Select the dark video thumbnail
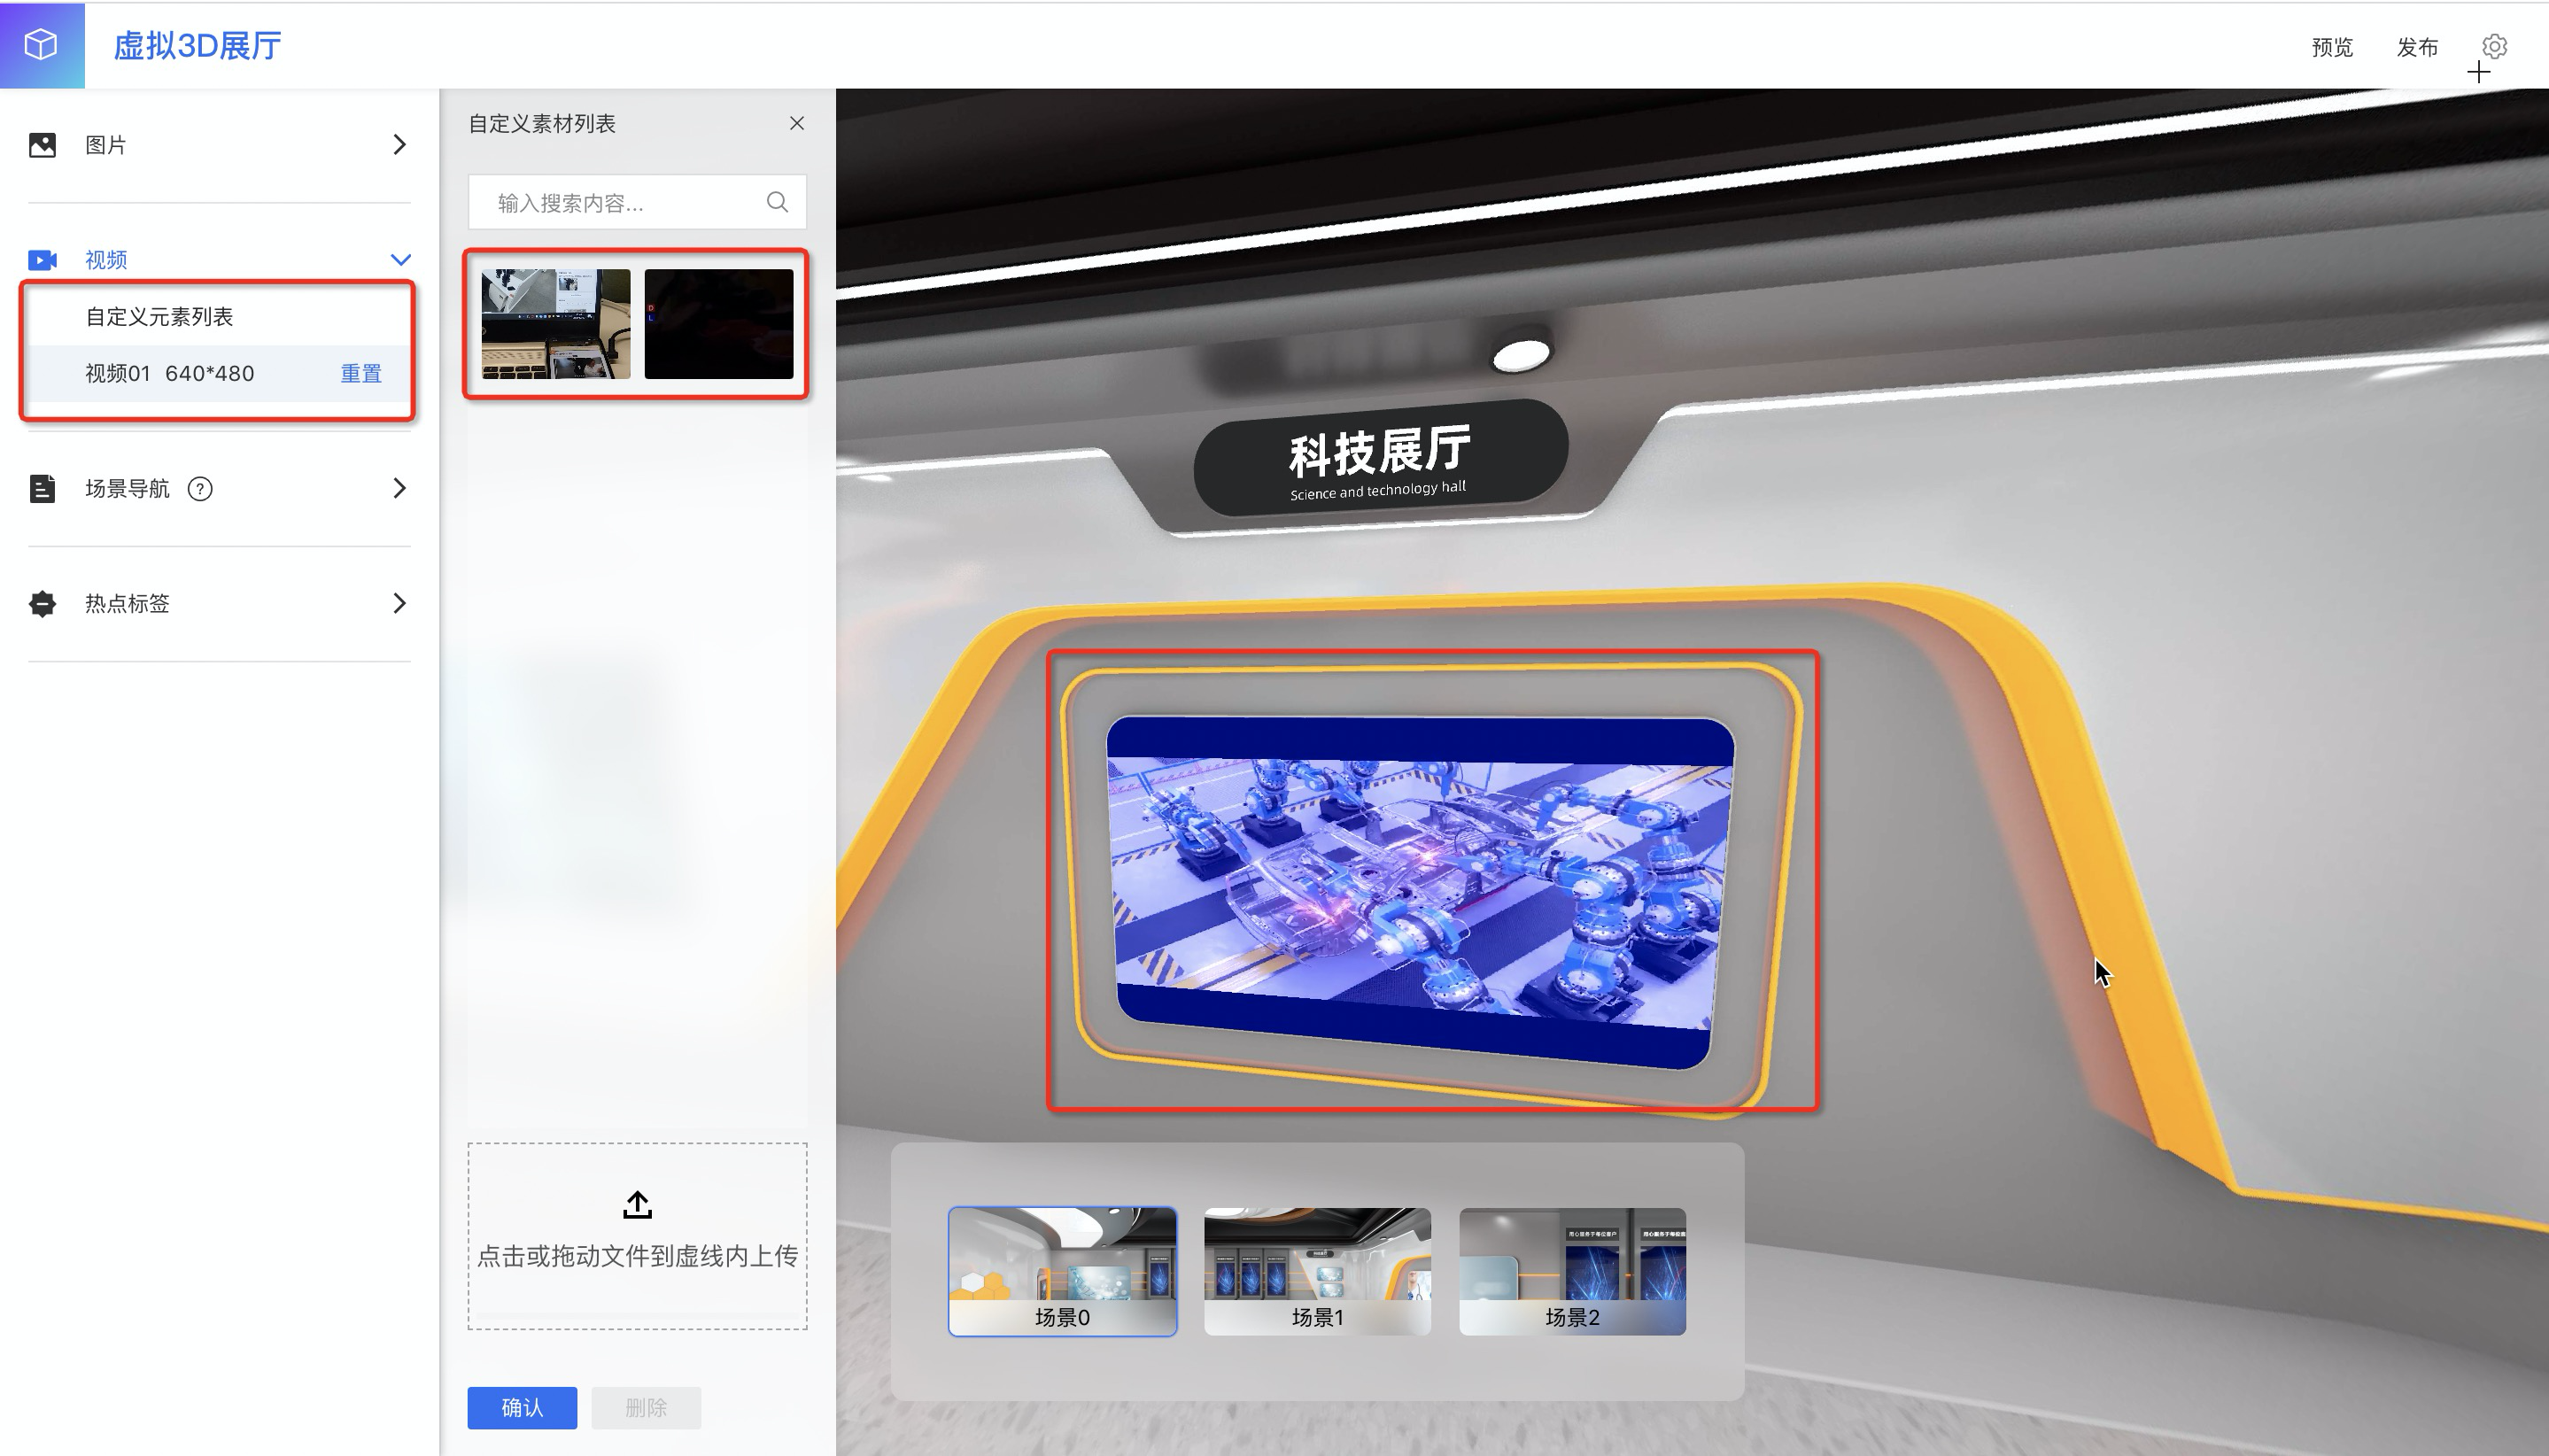2549x1456 pixels. [x=719, y=324]
